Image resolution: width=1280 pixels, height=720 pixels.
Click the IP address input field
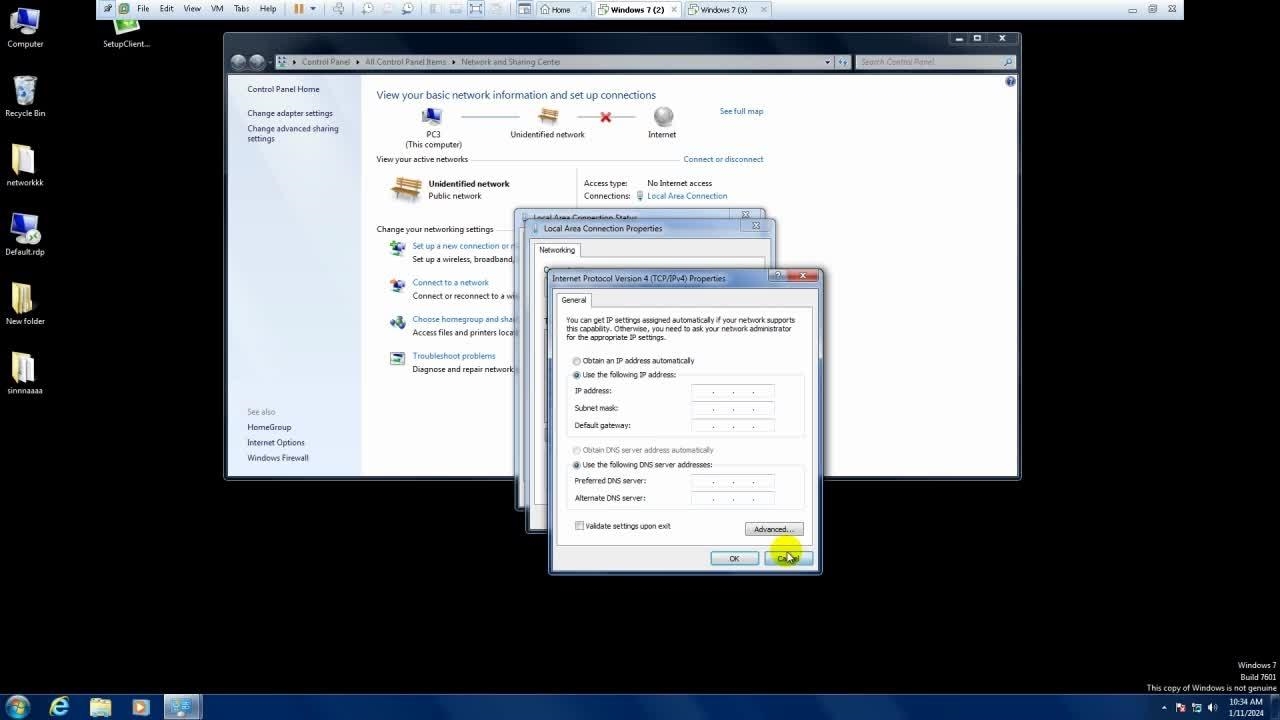click(732, 391)
